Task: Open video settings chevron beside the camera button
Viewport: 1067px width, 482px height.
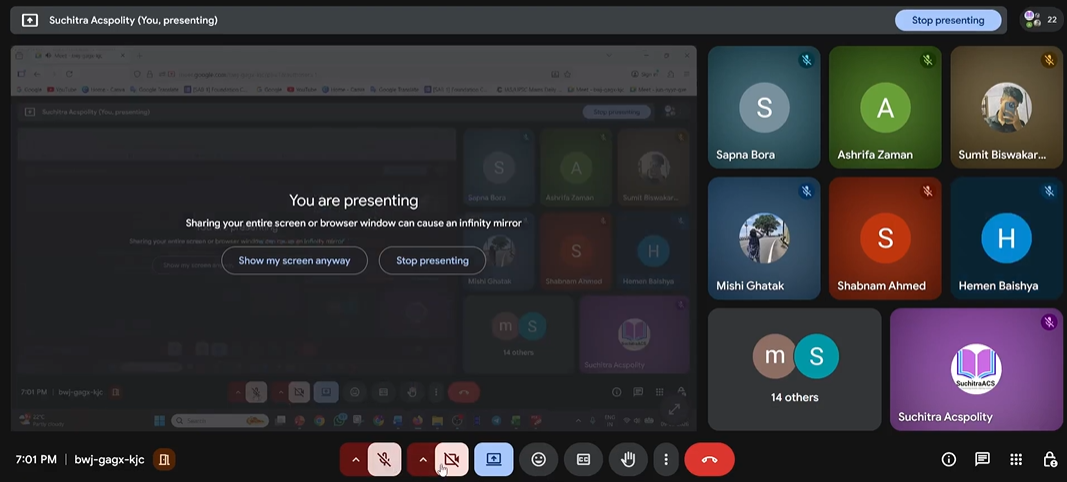Action: (x=422, y=460)
